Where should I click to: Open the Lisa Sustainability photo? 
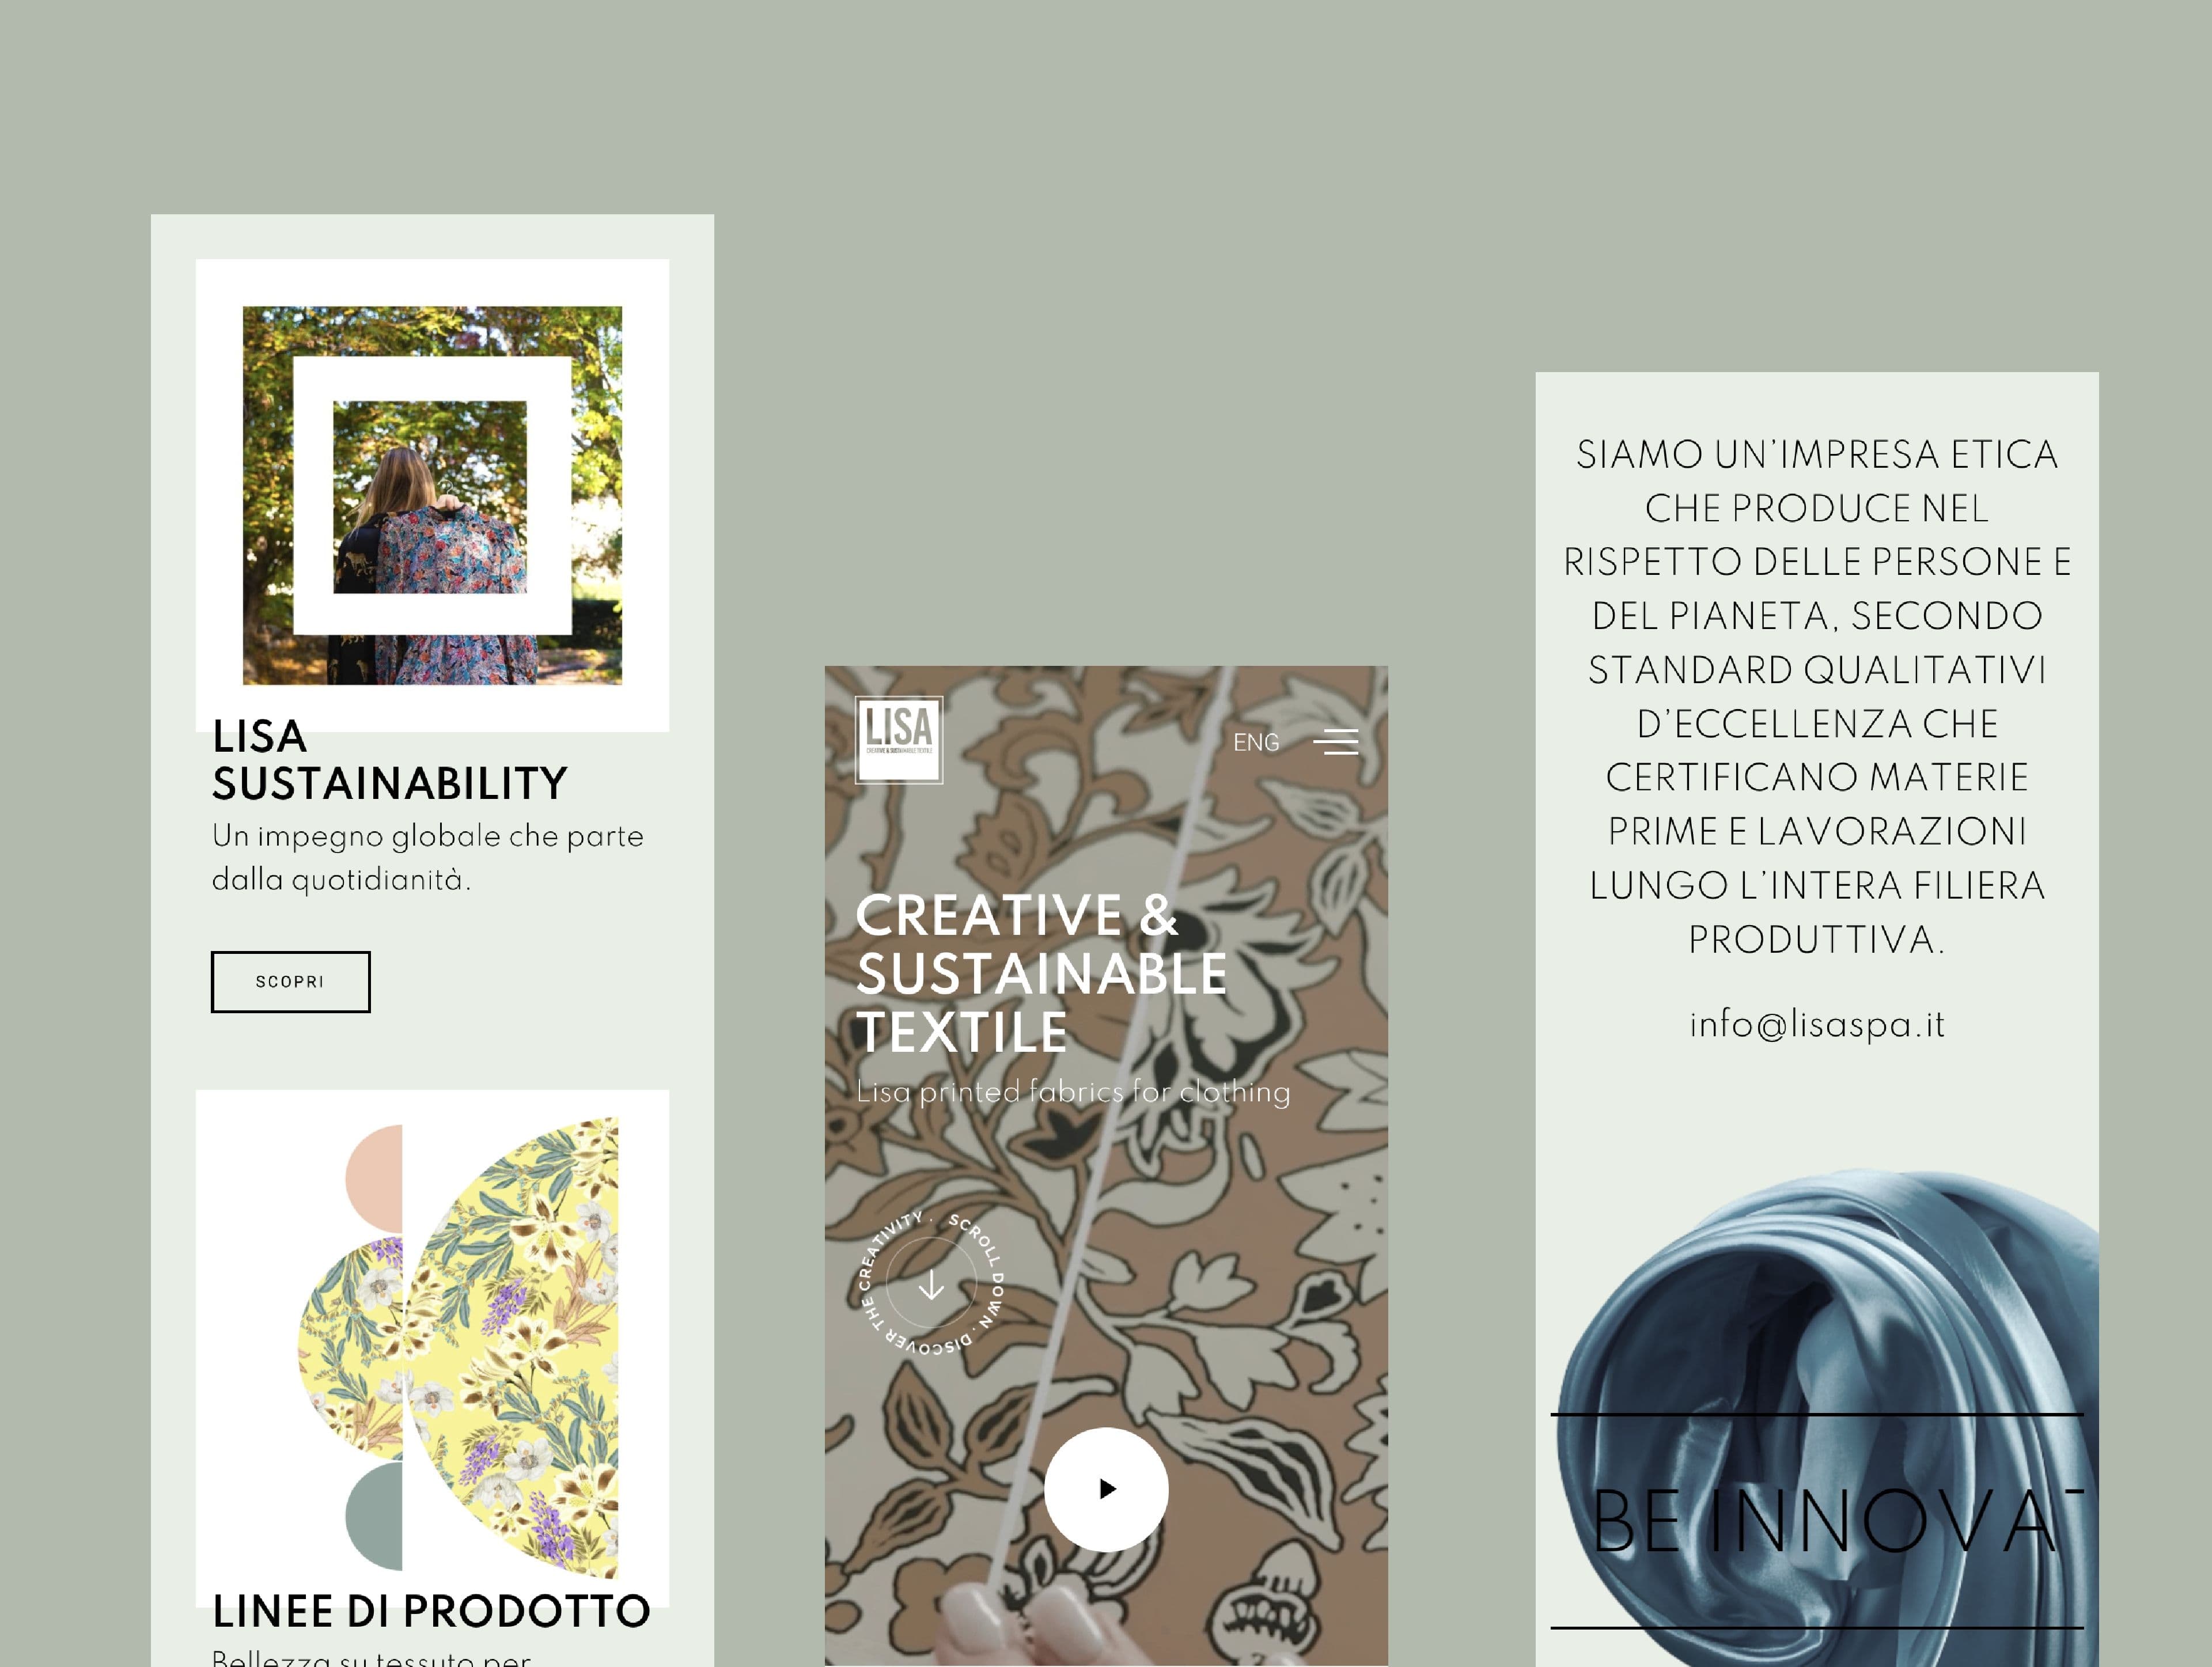[x=432, y=495]
